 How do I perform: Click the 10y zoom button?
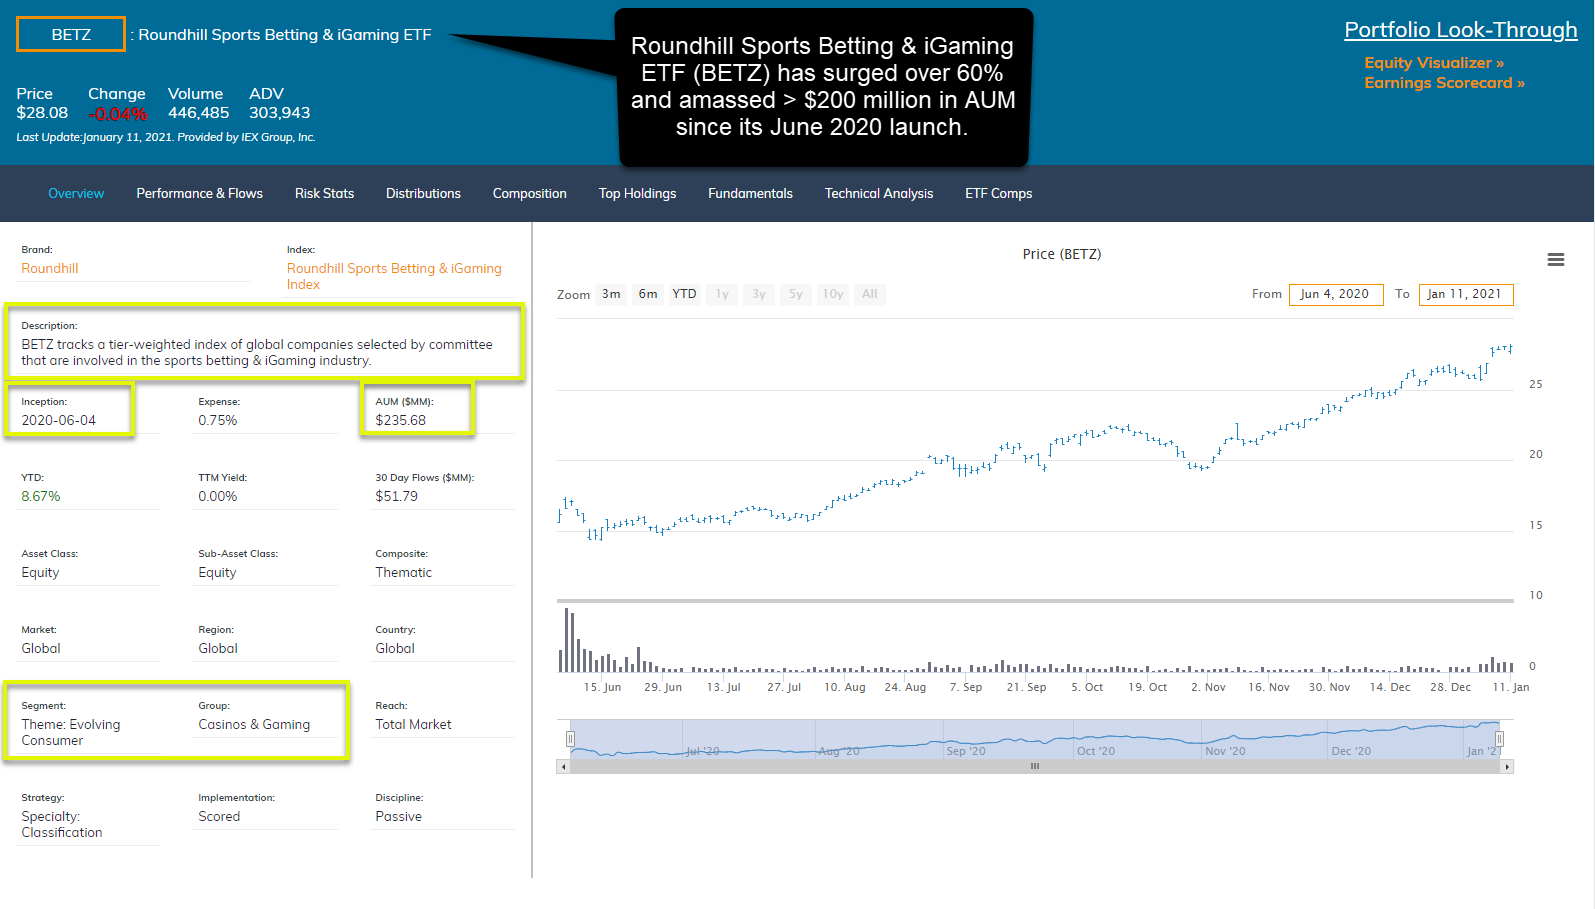(833, 294)
